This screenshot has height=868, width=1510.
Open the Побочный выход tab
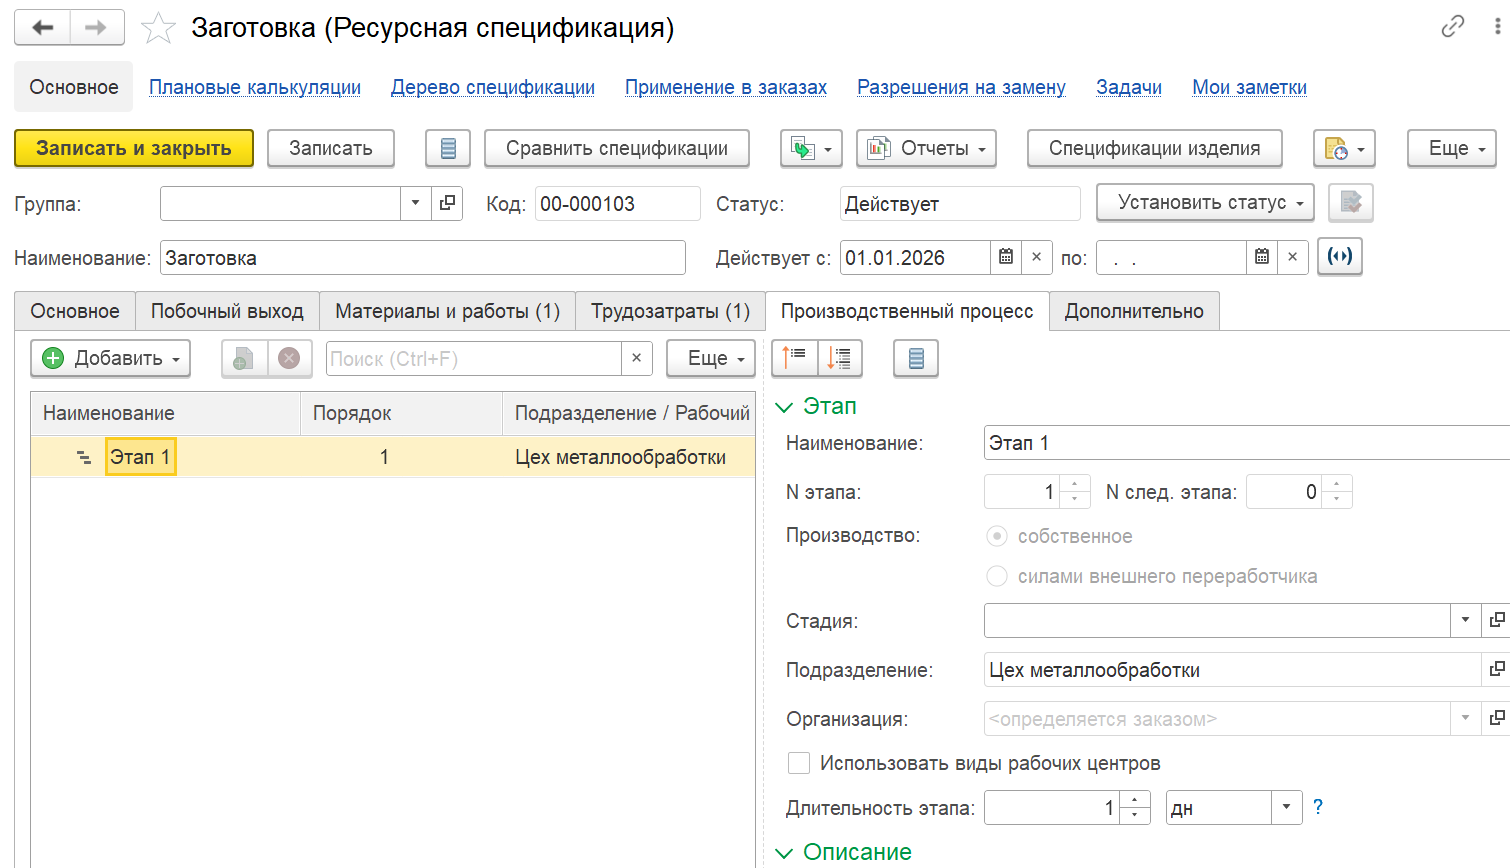point(227,311)
